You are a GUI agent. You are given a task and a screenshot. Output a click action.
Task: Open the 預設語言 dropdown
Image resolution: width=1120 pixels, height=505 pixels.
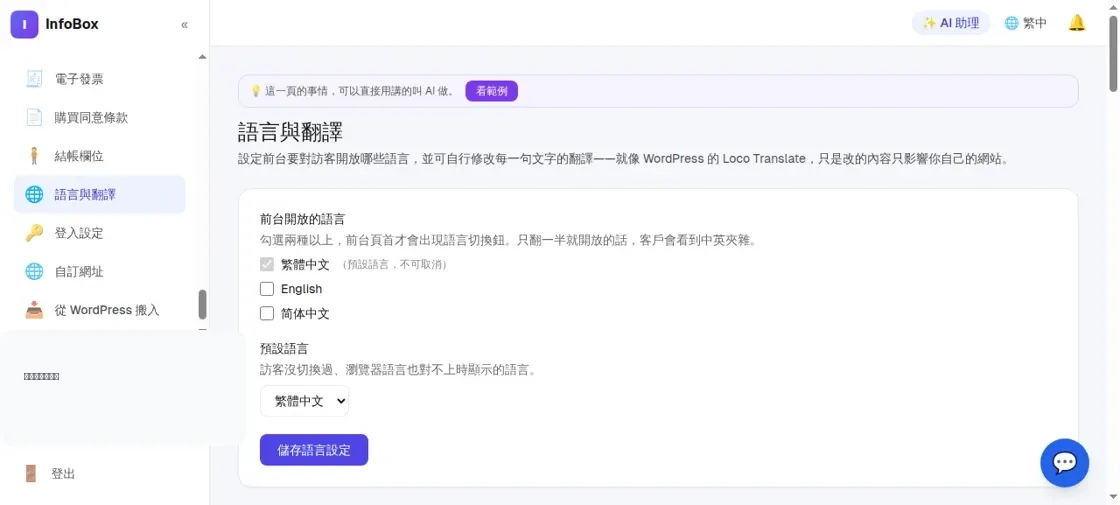click(304, 401)
